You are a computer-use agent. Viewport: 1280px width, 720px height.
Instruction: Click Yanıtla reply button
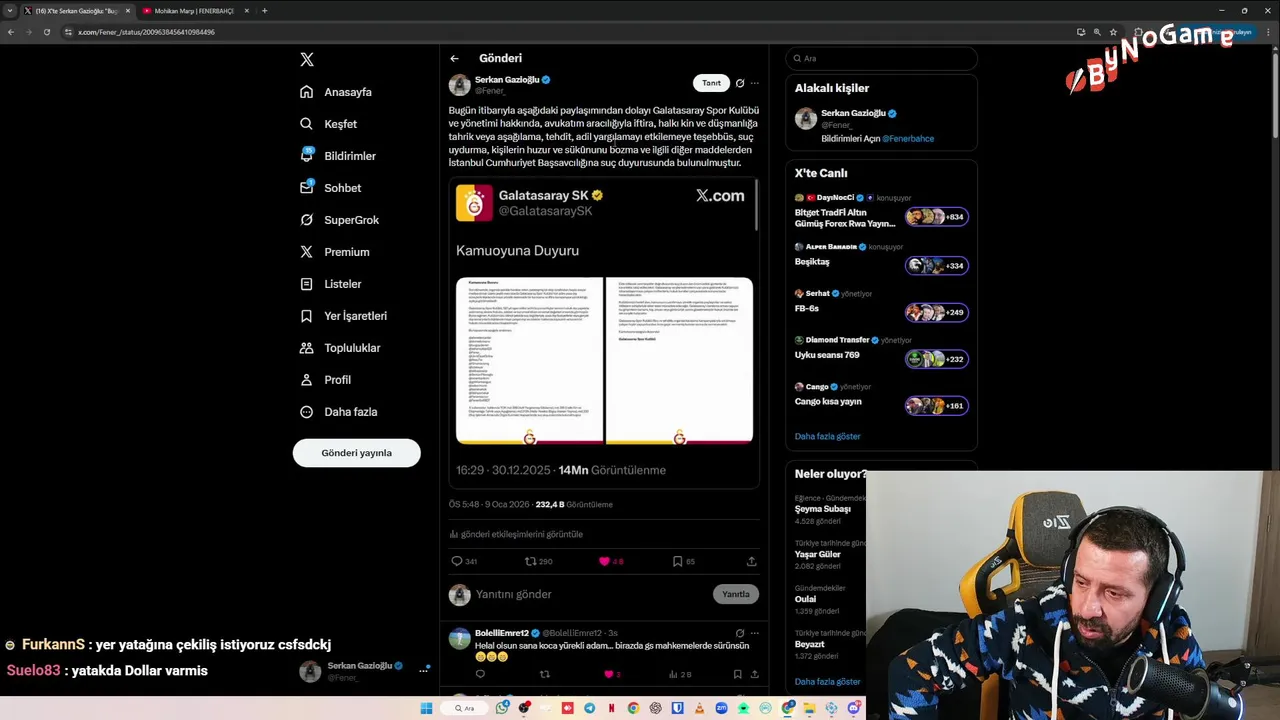736,594
